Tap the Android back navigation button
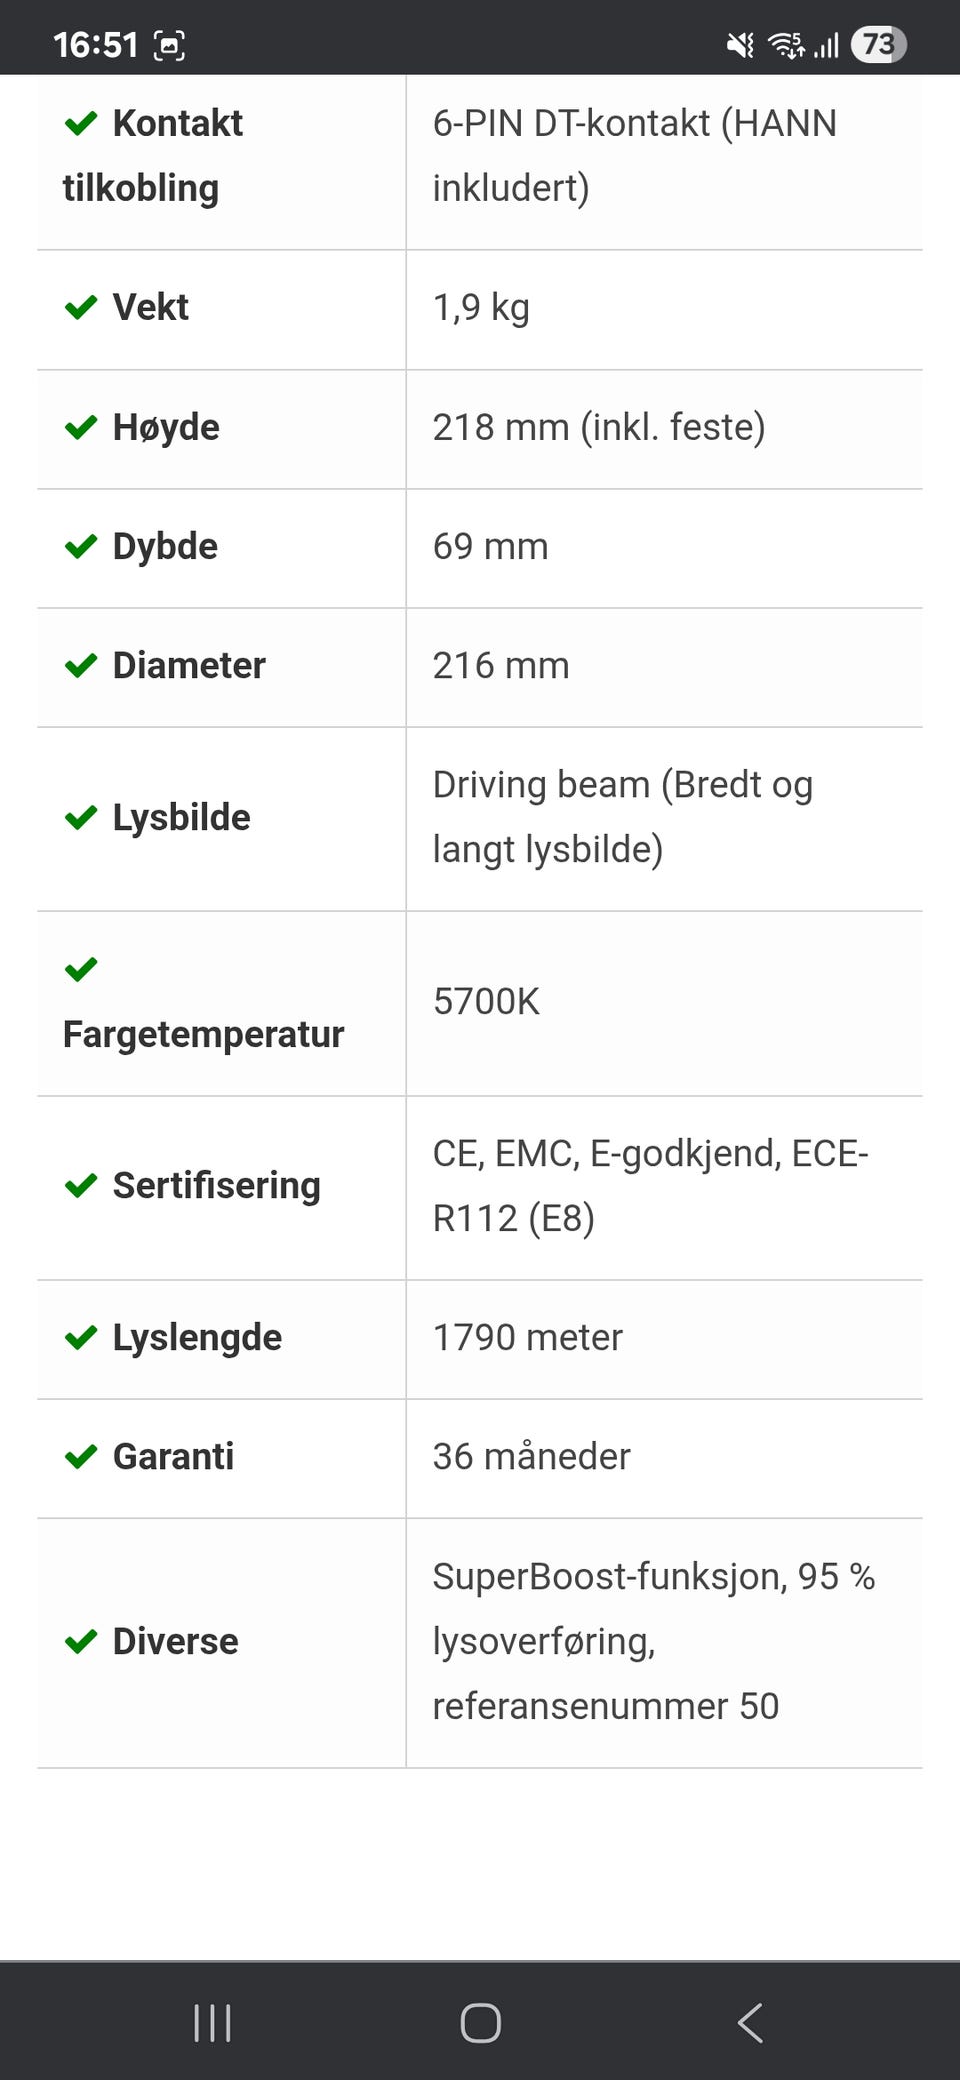This screenshot has height=2080, width=960. [x=750, y=2022]
